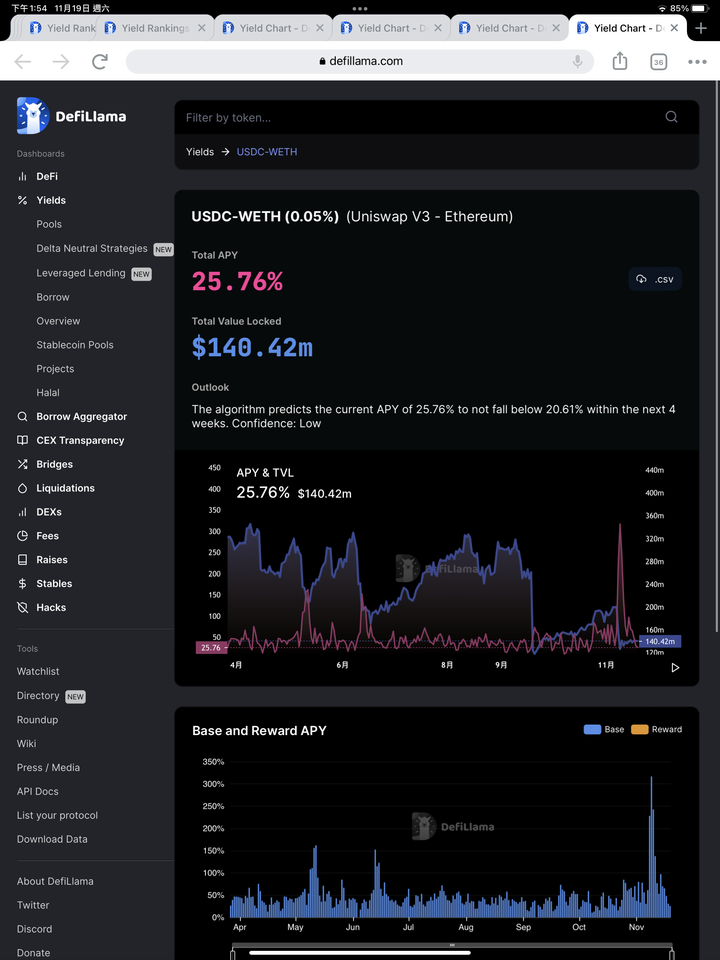The width and height of the screenshot is (720, 960).
Task: Download the .csv data file
Action: tap(655, 279)
